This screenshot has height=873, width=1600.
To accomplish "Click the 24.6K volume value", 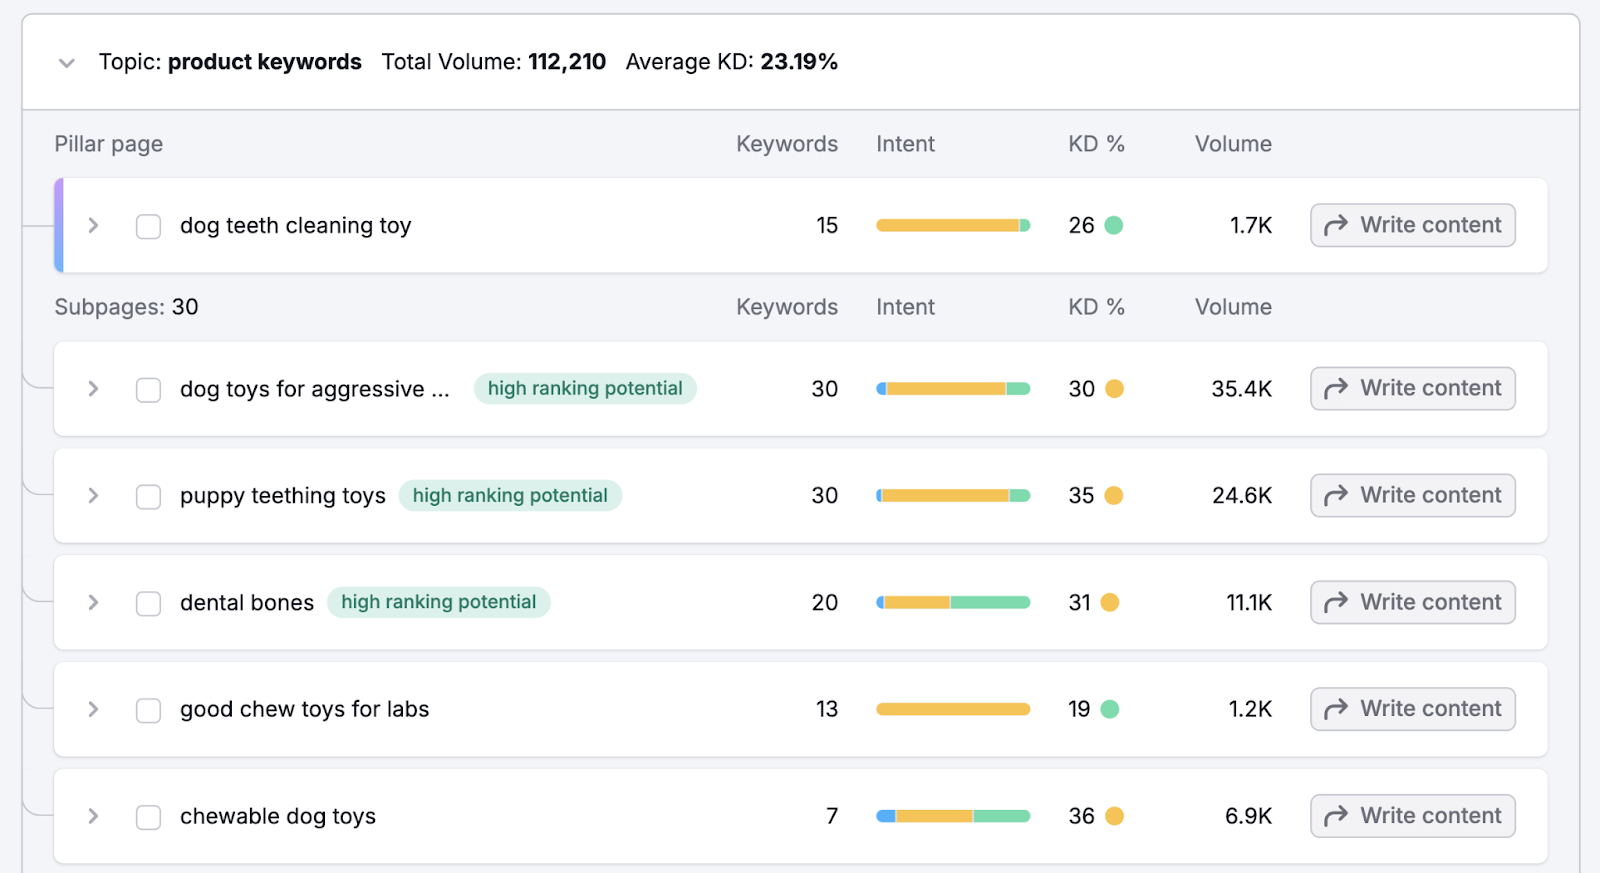I will coord(1242,496).
